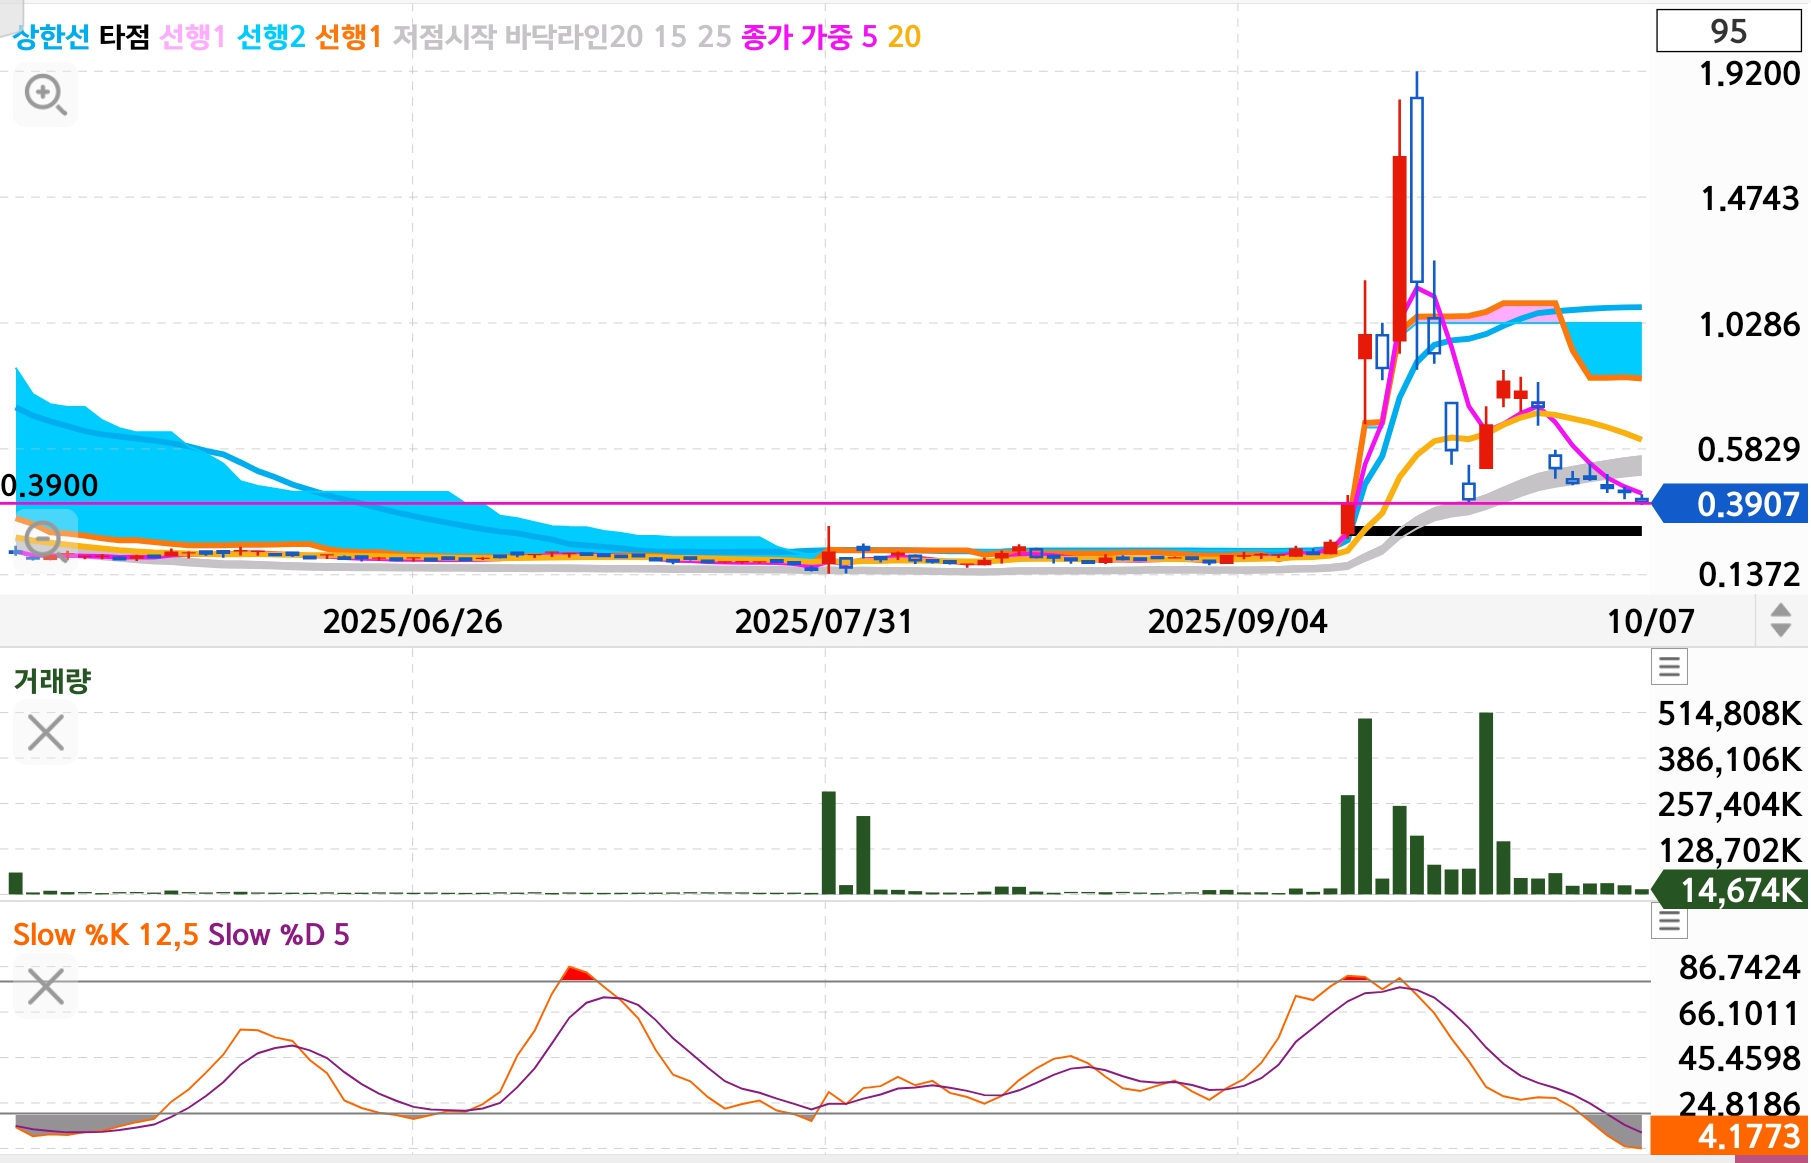Click the Slow %D 5 label
Viewport: 1811px width, 1163px height.
278,934
